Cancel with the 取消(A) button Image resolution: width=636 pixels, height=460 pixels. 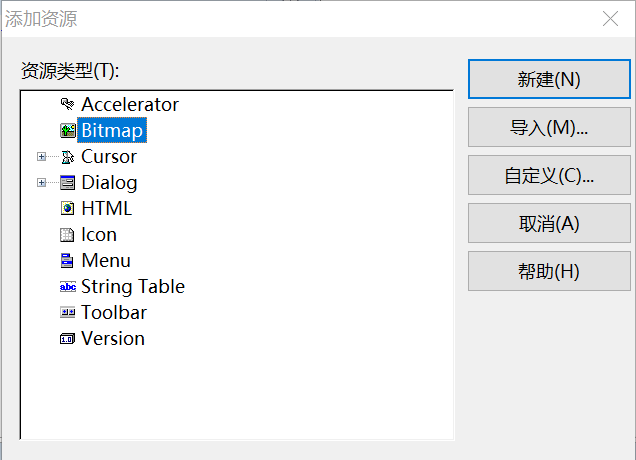[x=549, y=223]
